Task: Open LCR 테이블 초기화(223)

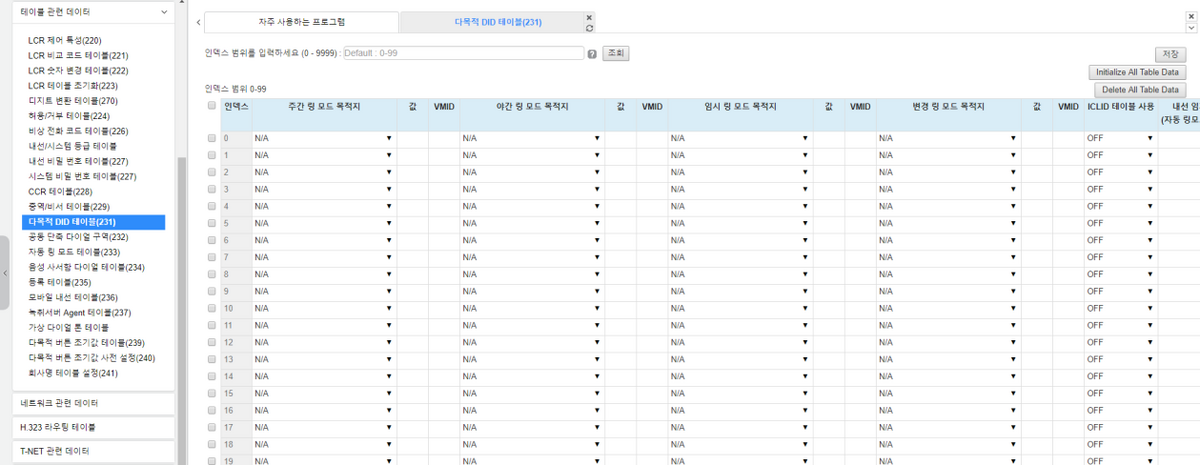Action: [71, 86]
